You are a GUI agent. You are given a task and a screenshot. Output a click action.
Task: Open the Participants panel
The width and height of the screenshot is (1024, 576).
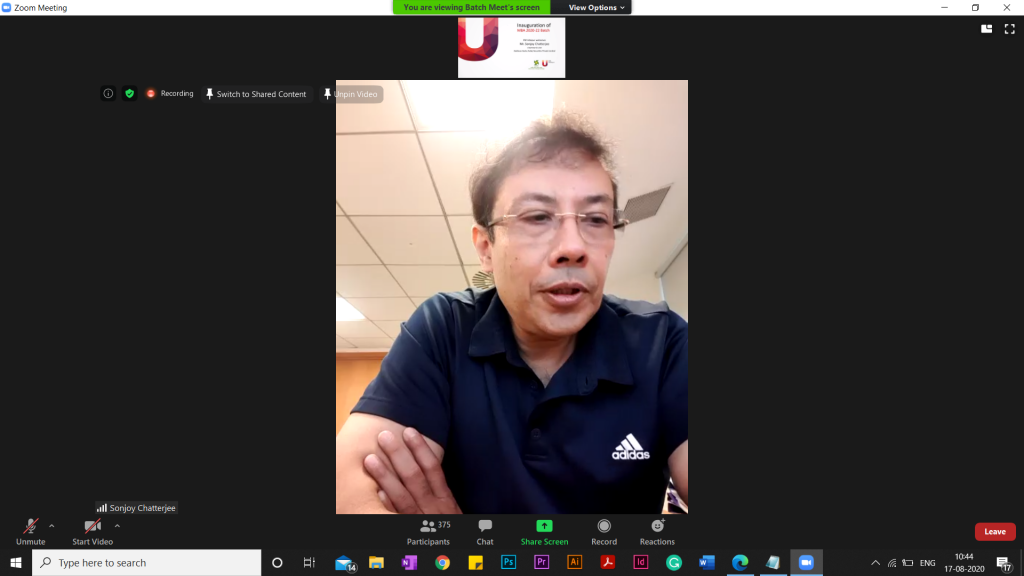[428, 530]
